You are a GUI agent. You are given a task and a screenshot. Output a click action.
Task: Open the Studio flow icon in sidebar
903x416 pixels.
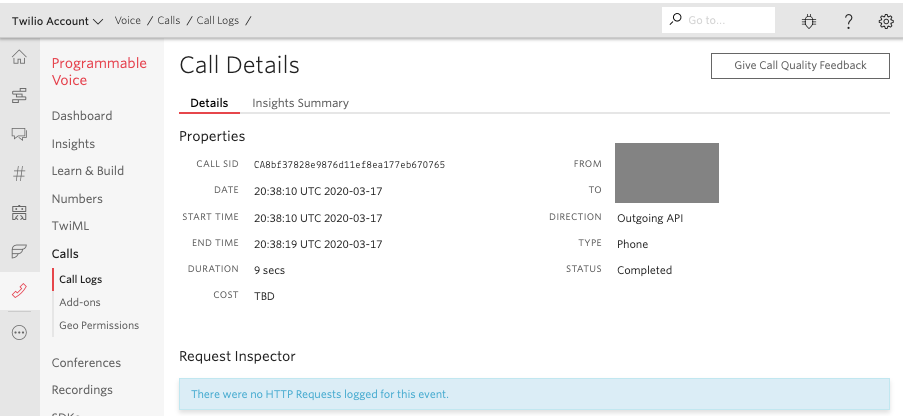[20, 96]
